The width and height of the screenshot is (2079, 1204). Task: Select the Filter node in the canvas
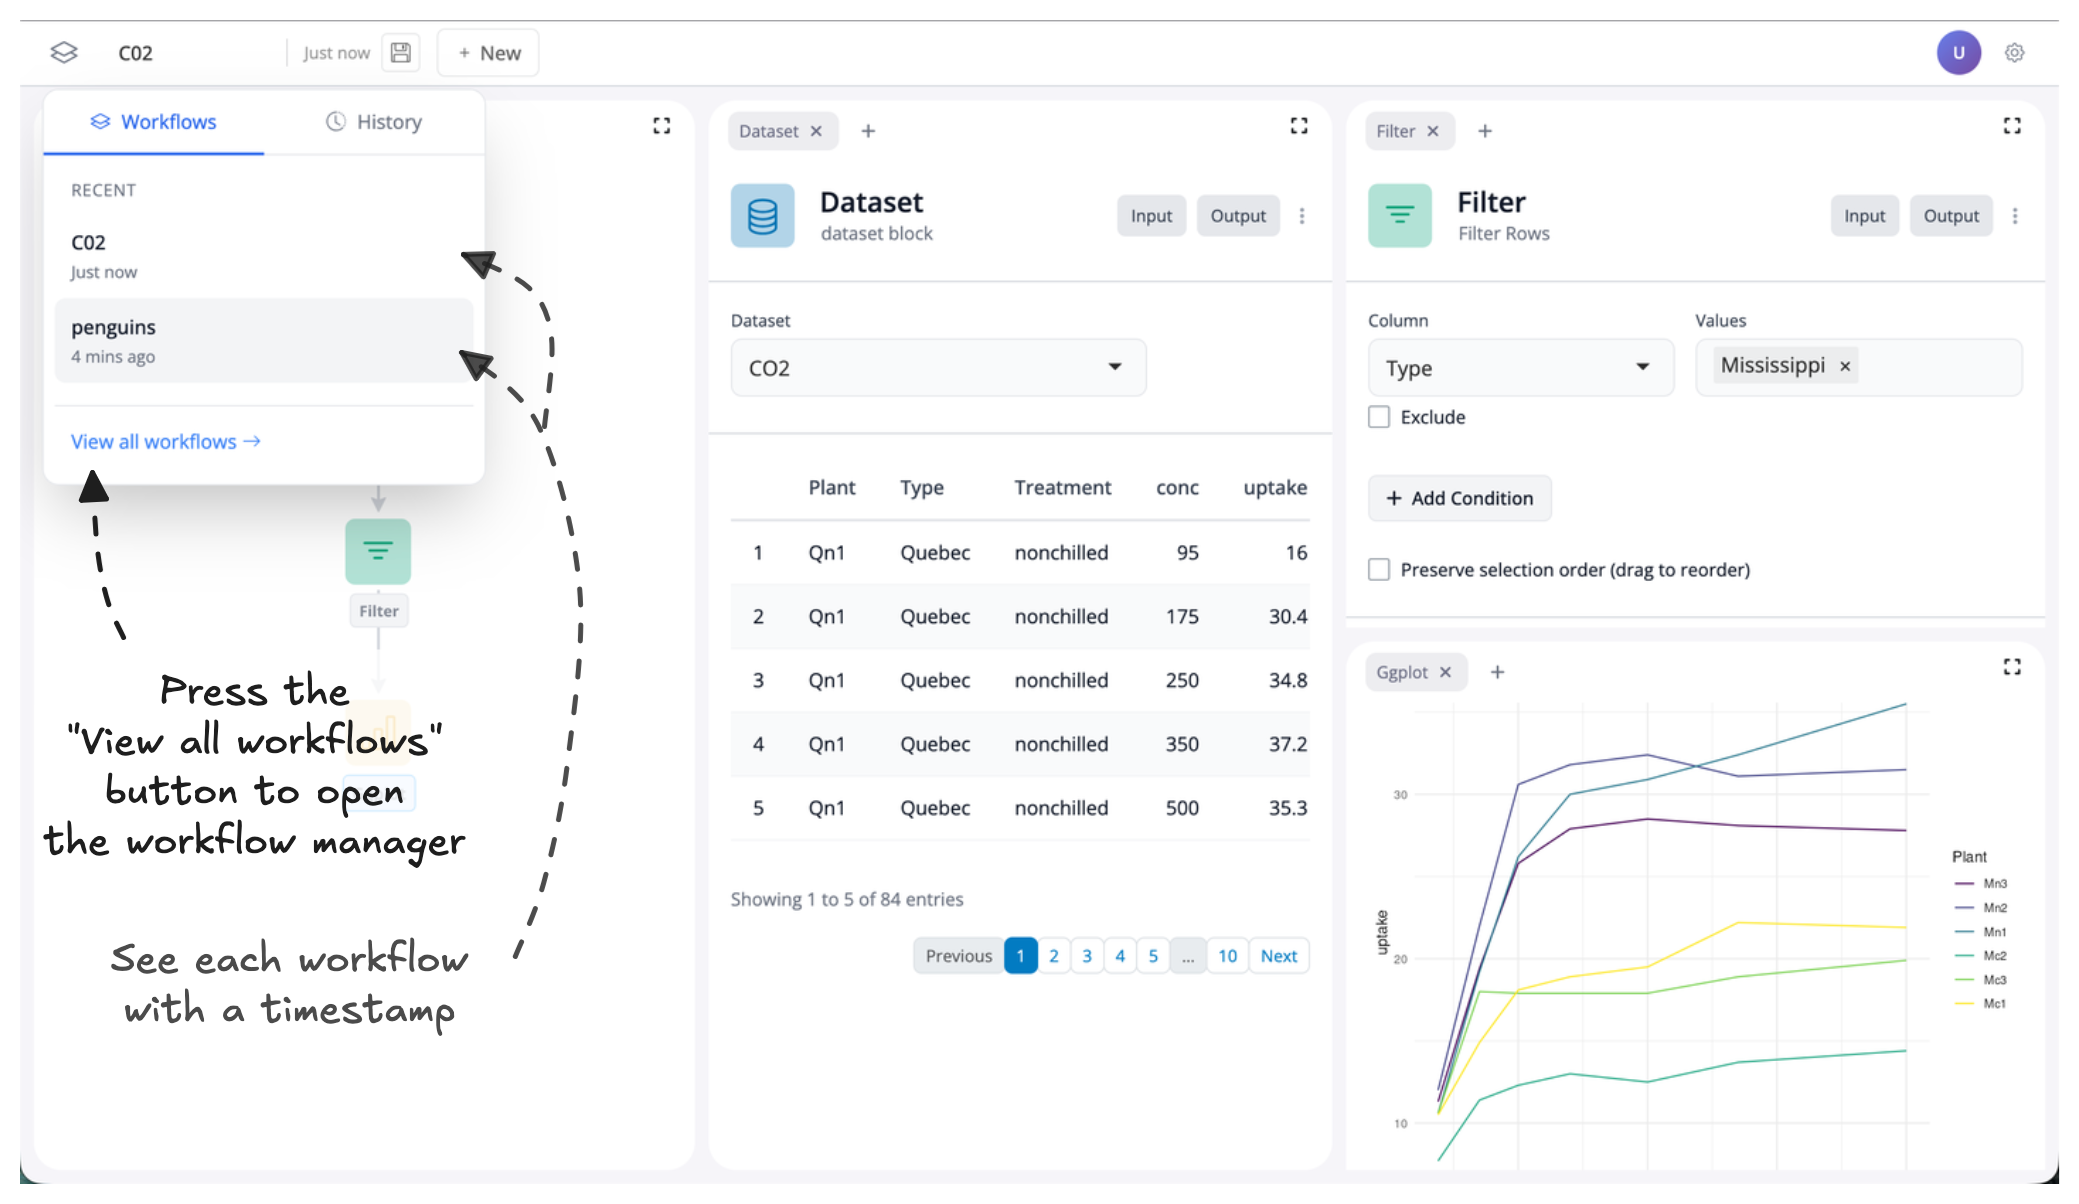click(378, 551)
